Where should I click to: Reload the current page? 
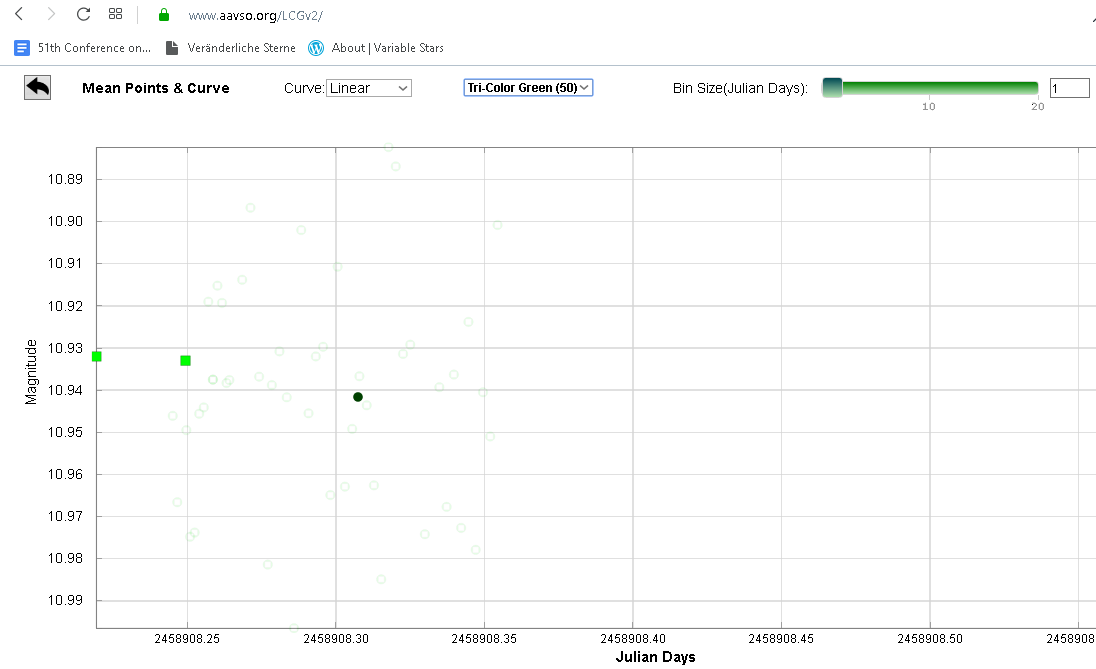(83, 15)
